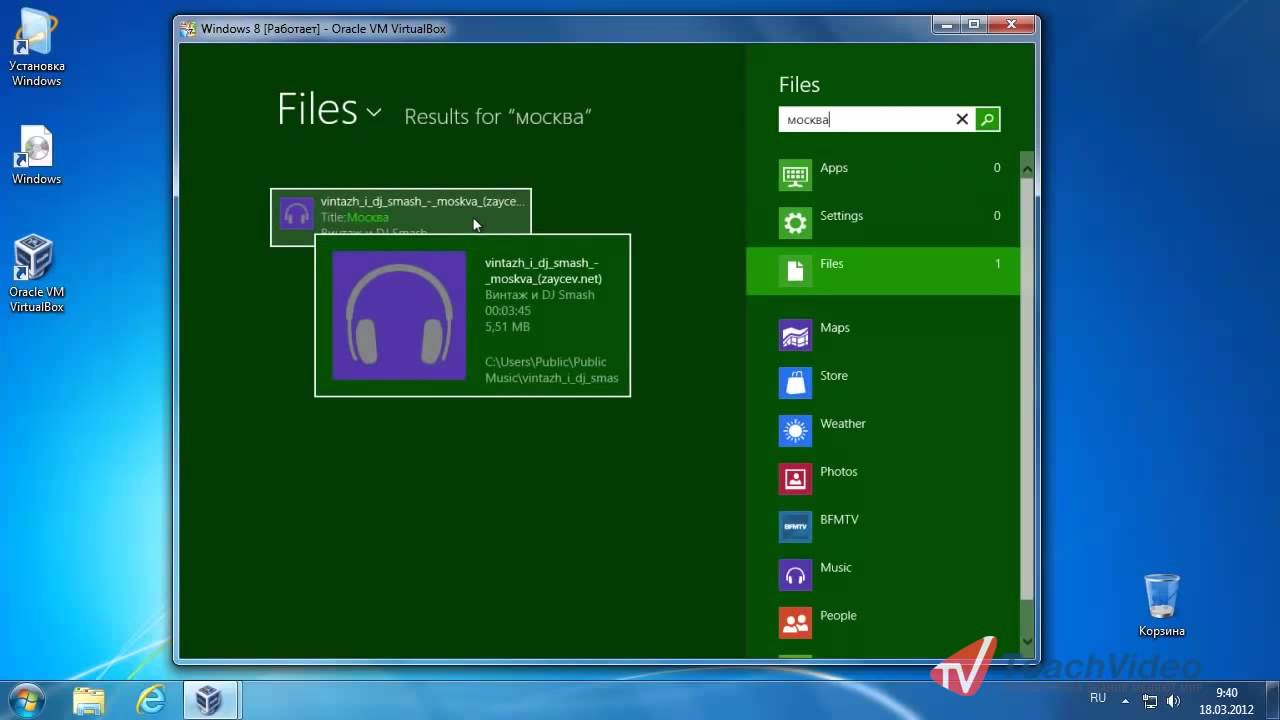Open the clock showing 9:40

[1226, 701]
